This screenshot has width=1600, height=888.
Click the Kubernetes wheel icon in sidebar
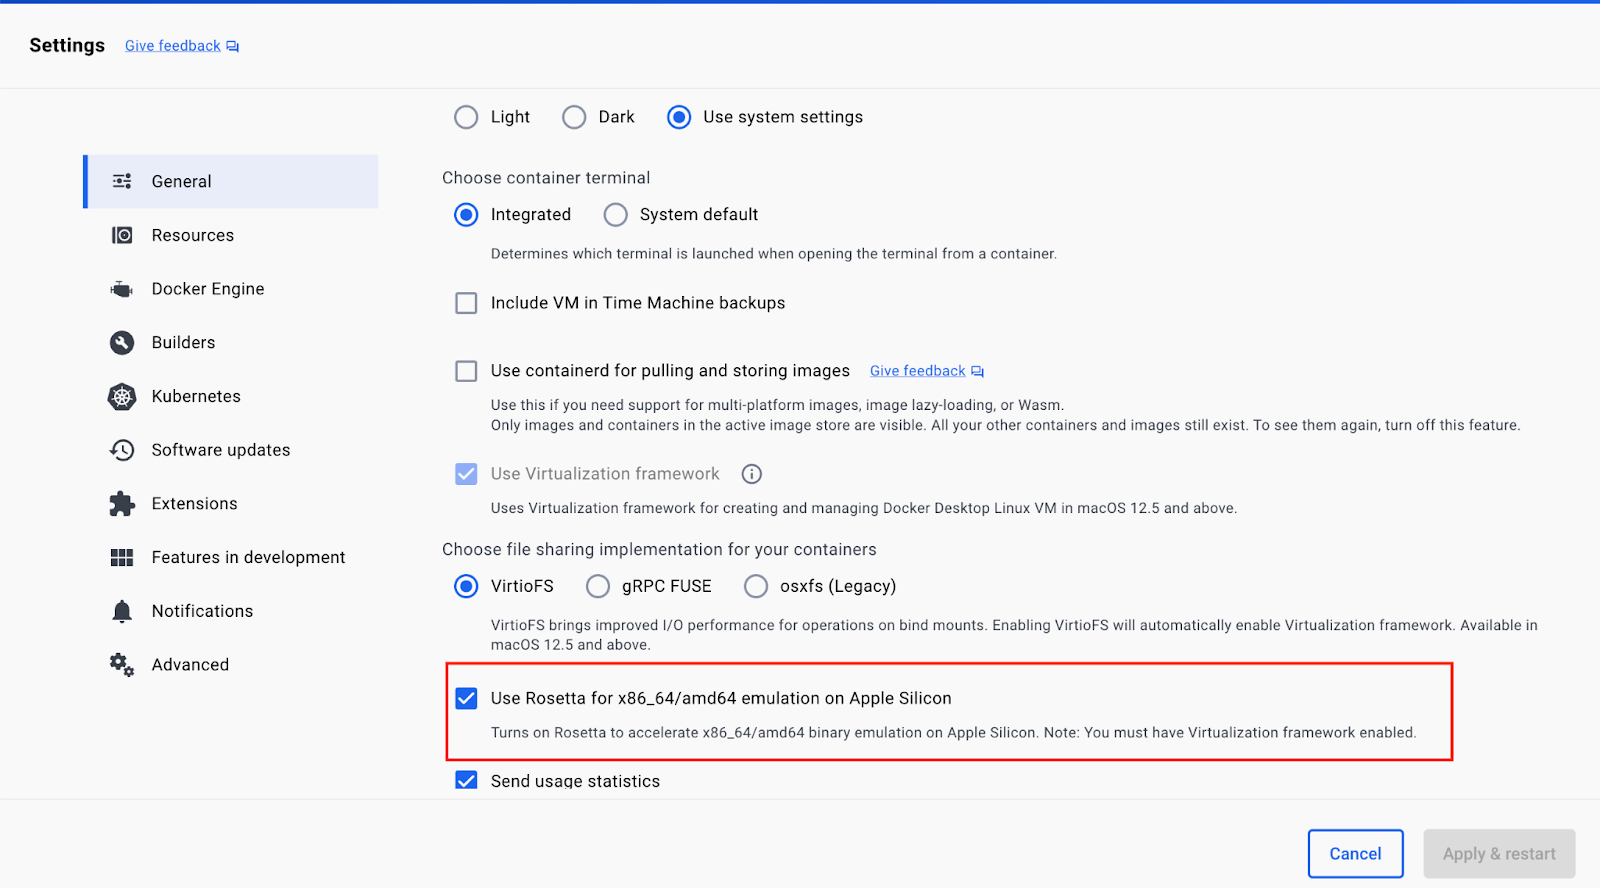pos(121,397)
